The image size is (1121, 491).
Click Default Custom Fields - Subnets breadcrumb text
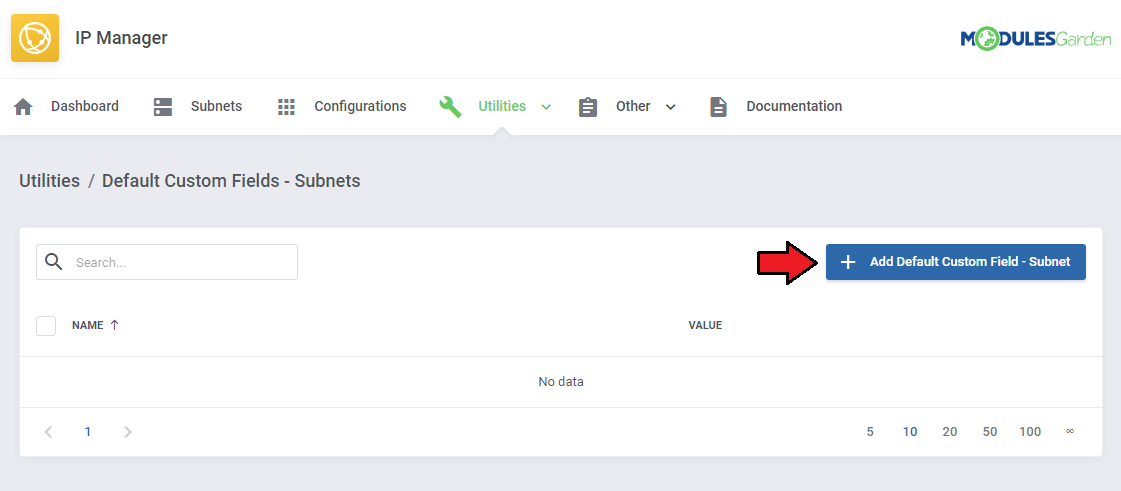pyautogui.click(x=231, y=181)
